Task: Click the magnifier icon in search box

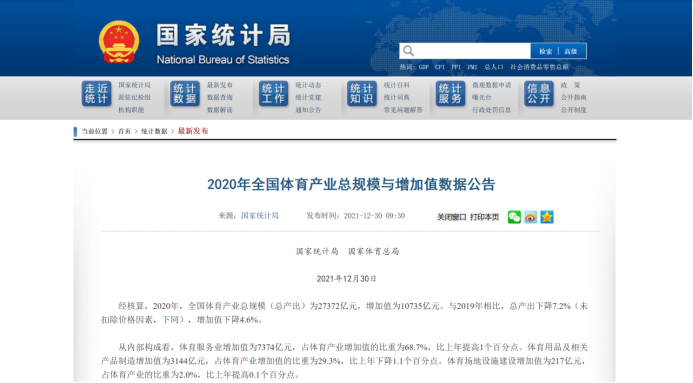Action: [x=408, y=51]
